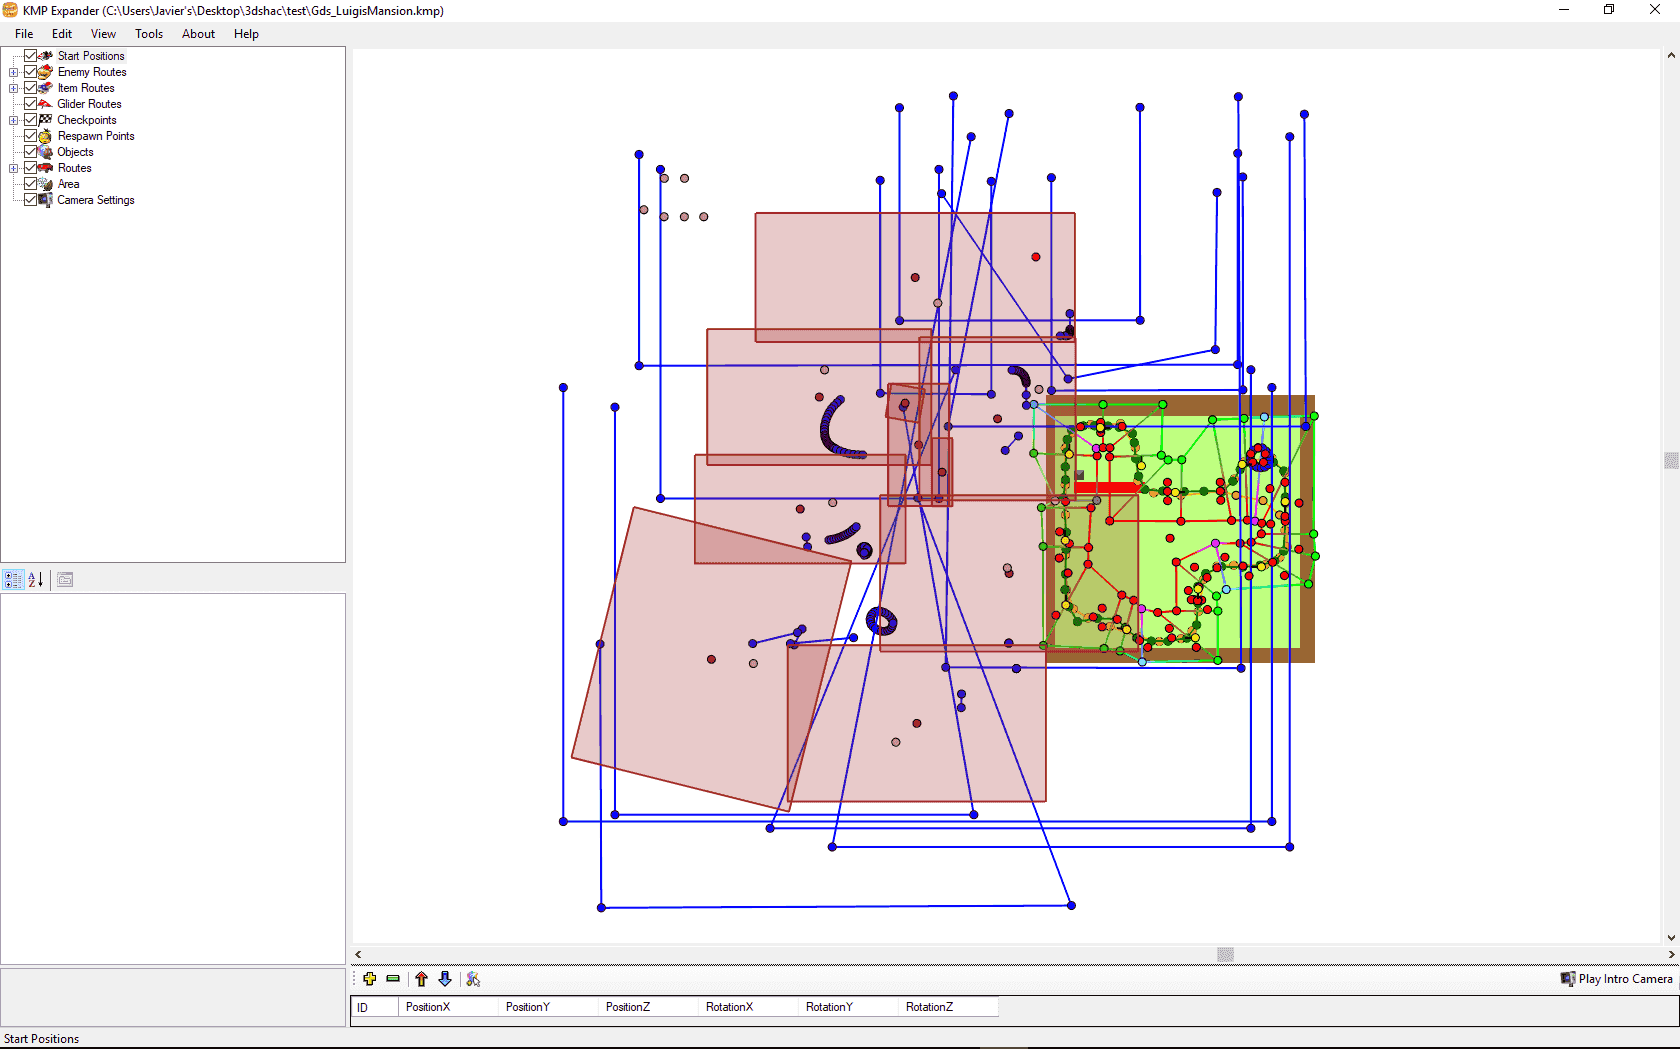The image size is (1680, 1049).
Task: Select the Camera Settings tree label
Action: [96, 200]
